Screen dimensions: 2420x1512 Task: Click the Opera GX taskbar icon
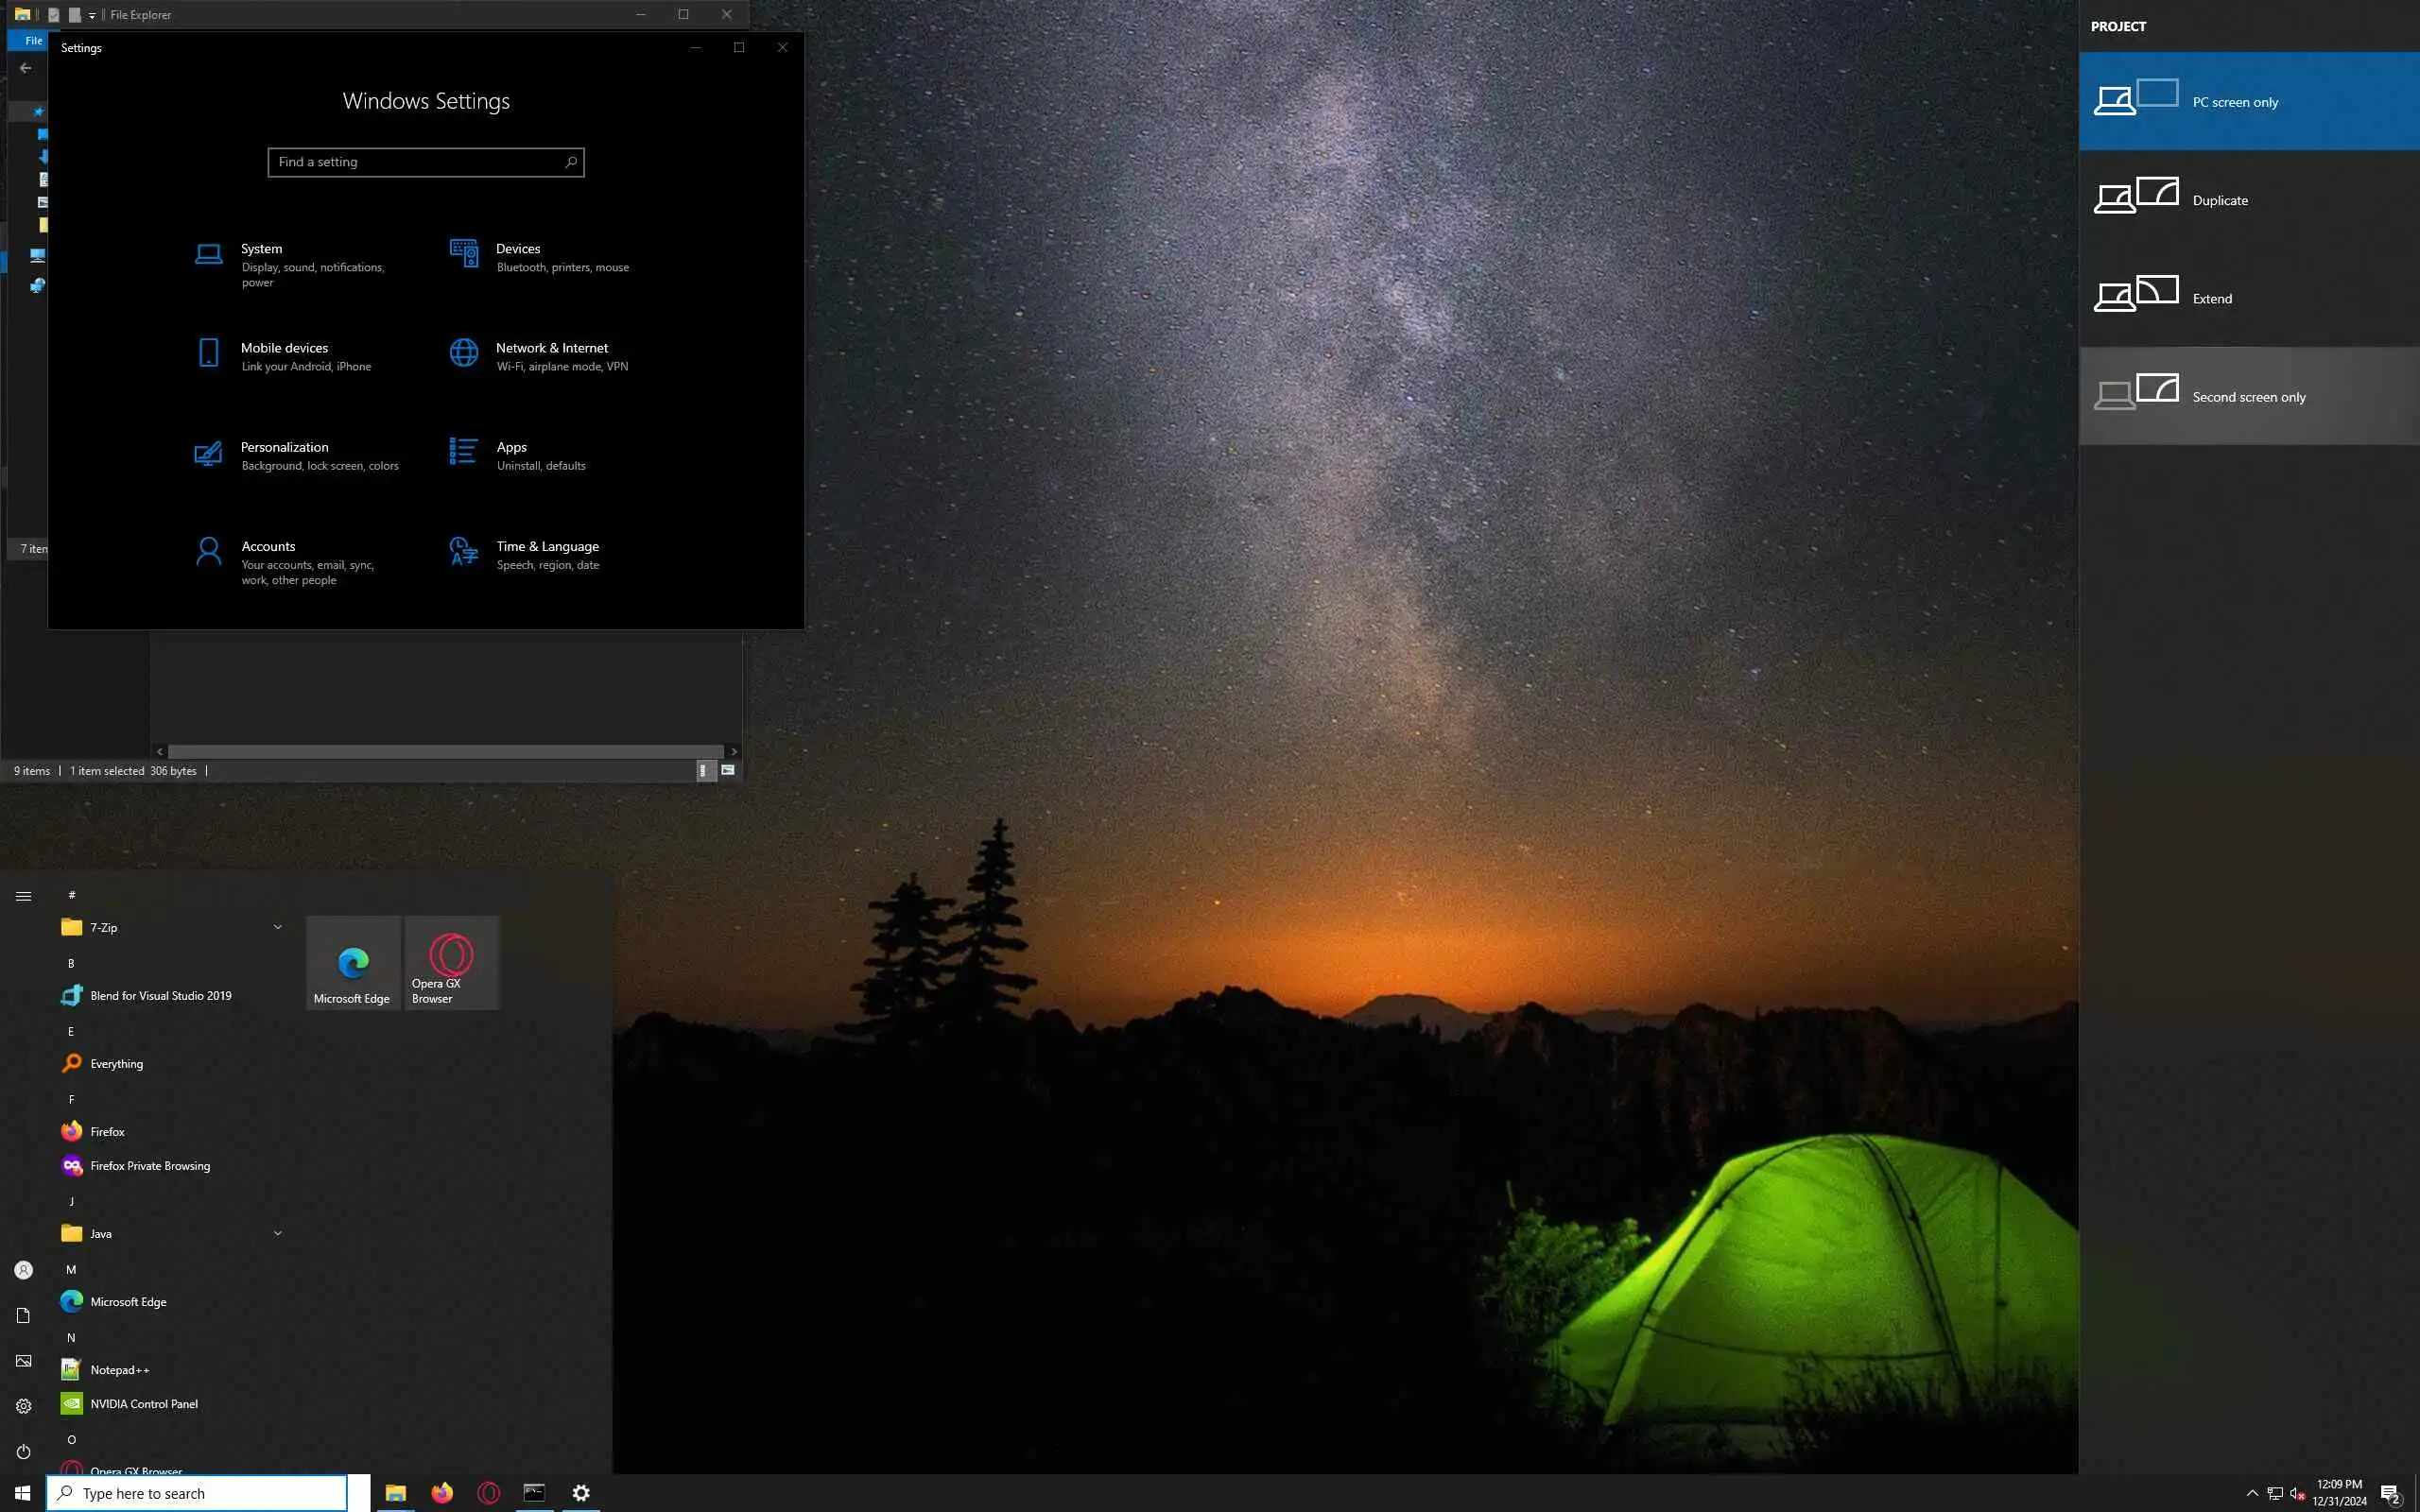point(488,1493)
